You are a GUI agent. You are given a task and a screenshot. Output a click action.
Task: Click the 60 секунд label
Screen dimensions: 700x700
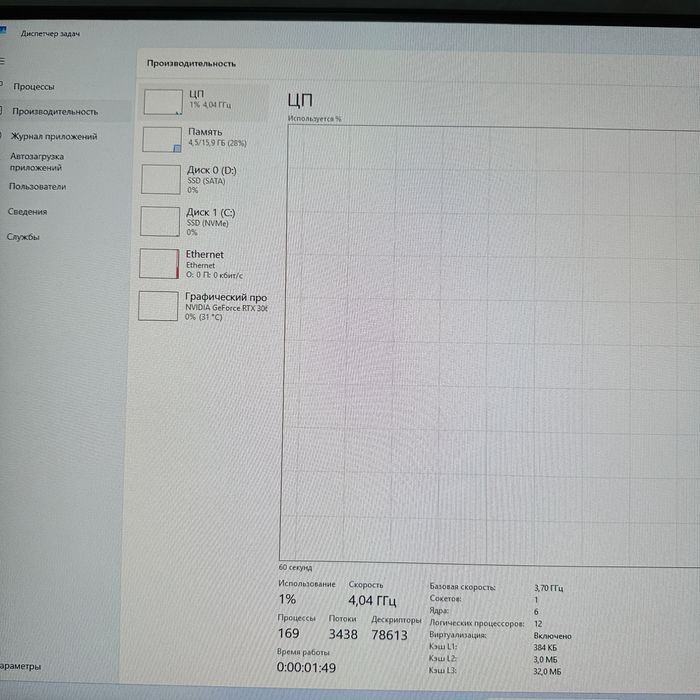tap(295, 567)
